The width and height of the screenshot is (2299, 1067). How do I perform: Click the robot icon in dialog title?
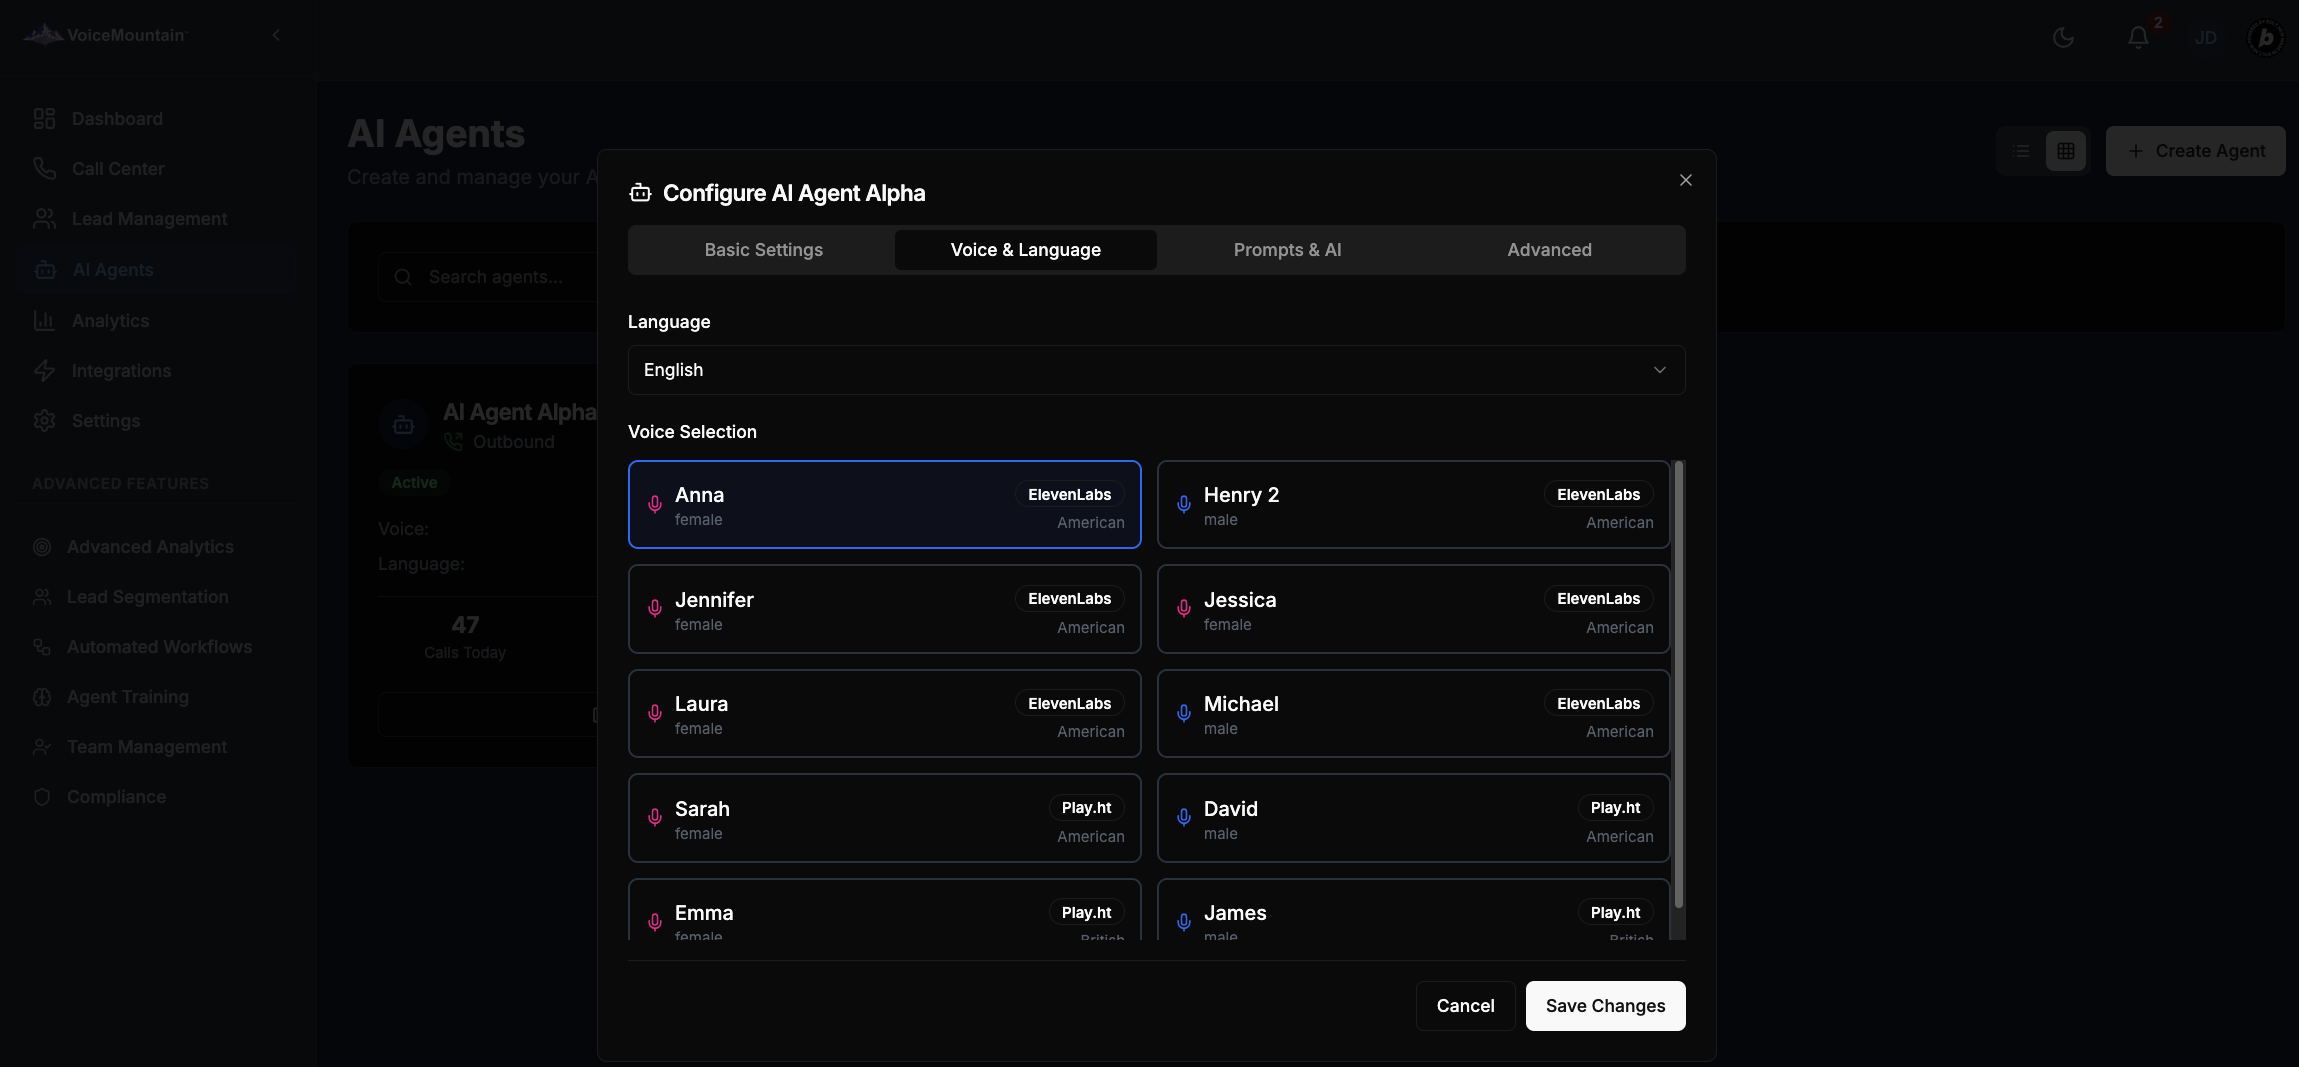(x=640, y=193)
